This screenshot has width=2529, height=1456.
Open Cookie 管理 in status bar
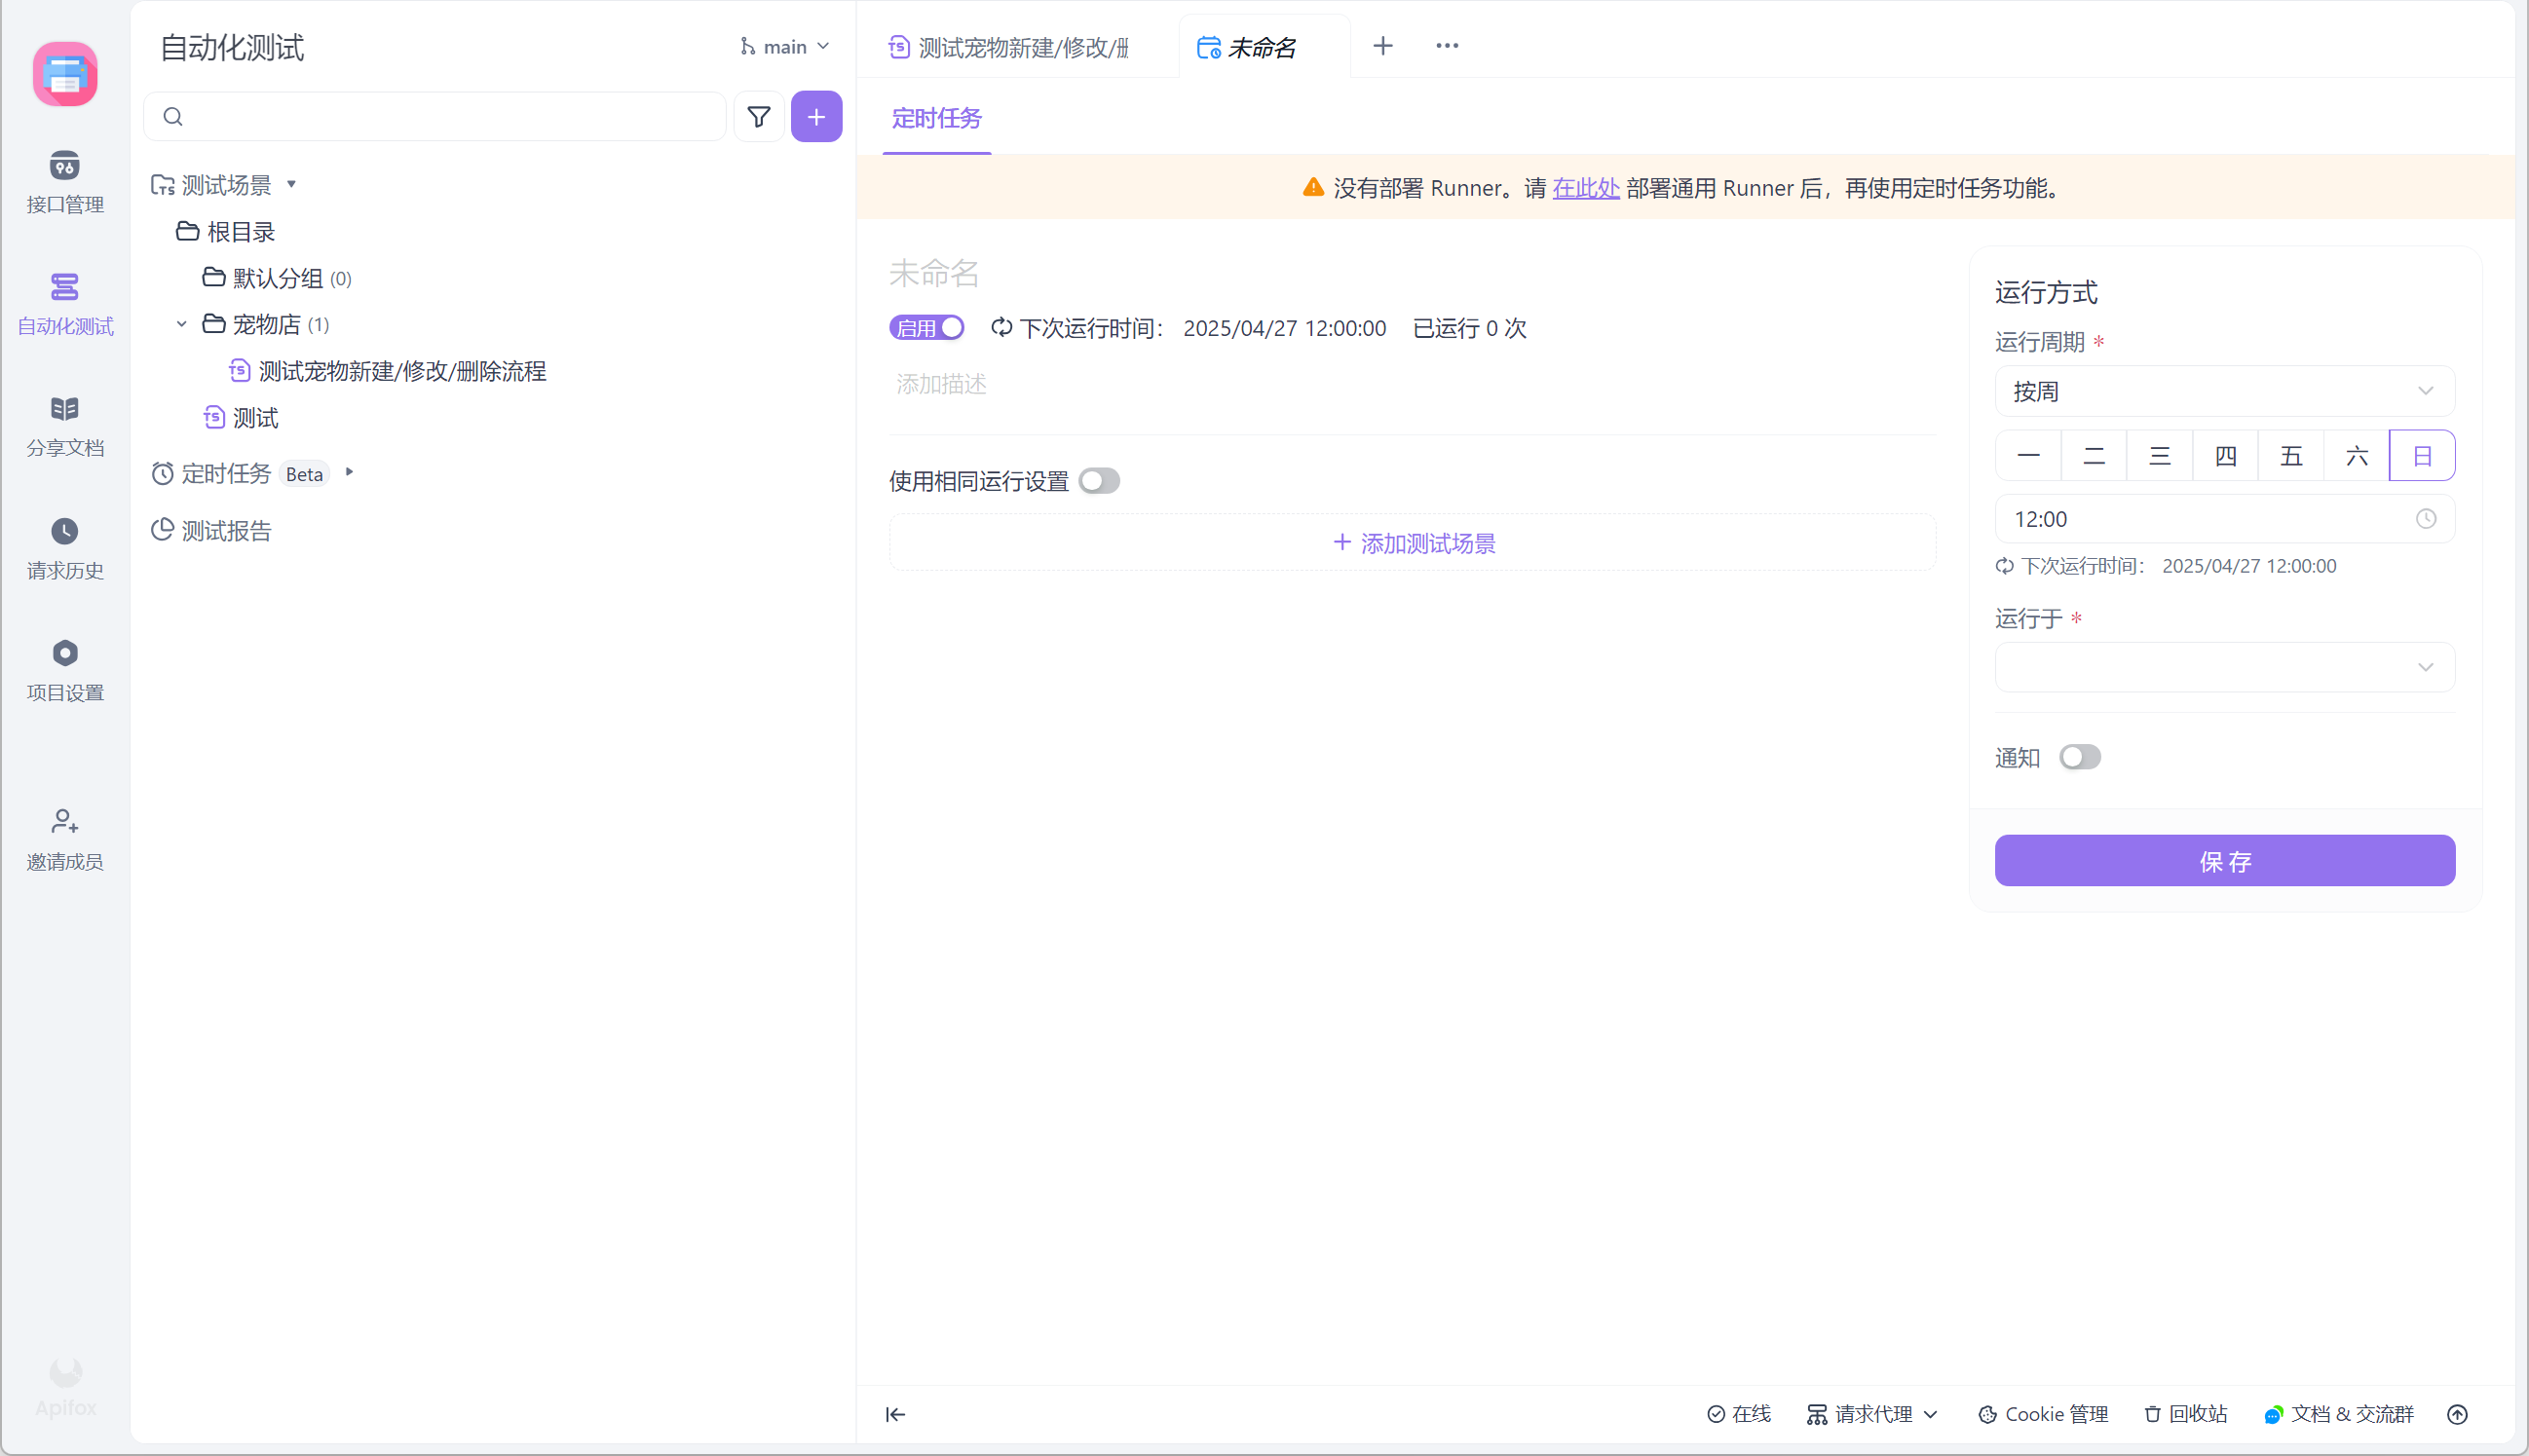[x=2044, y=1414]
